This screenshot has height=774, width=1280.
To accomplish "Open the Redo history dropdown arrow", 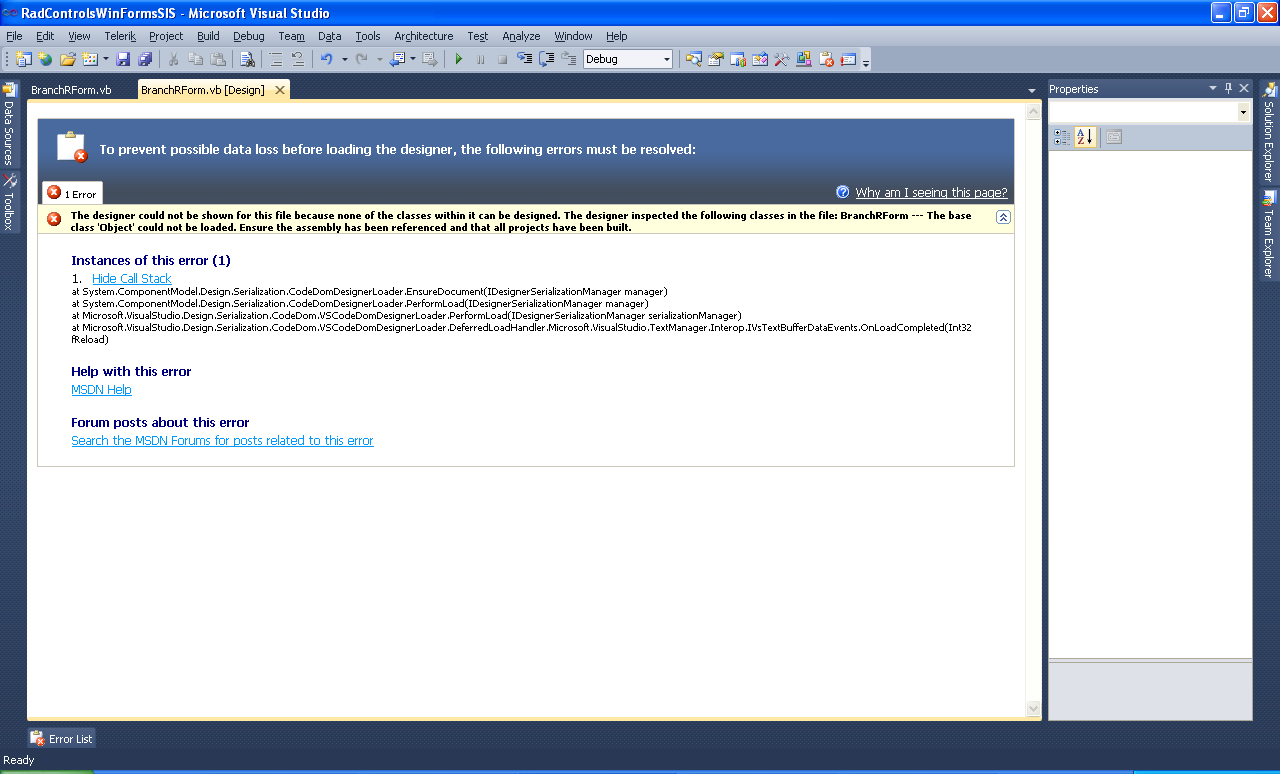I will click(x=379, y=59).
